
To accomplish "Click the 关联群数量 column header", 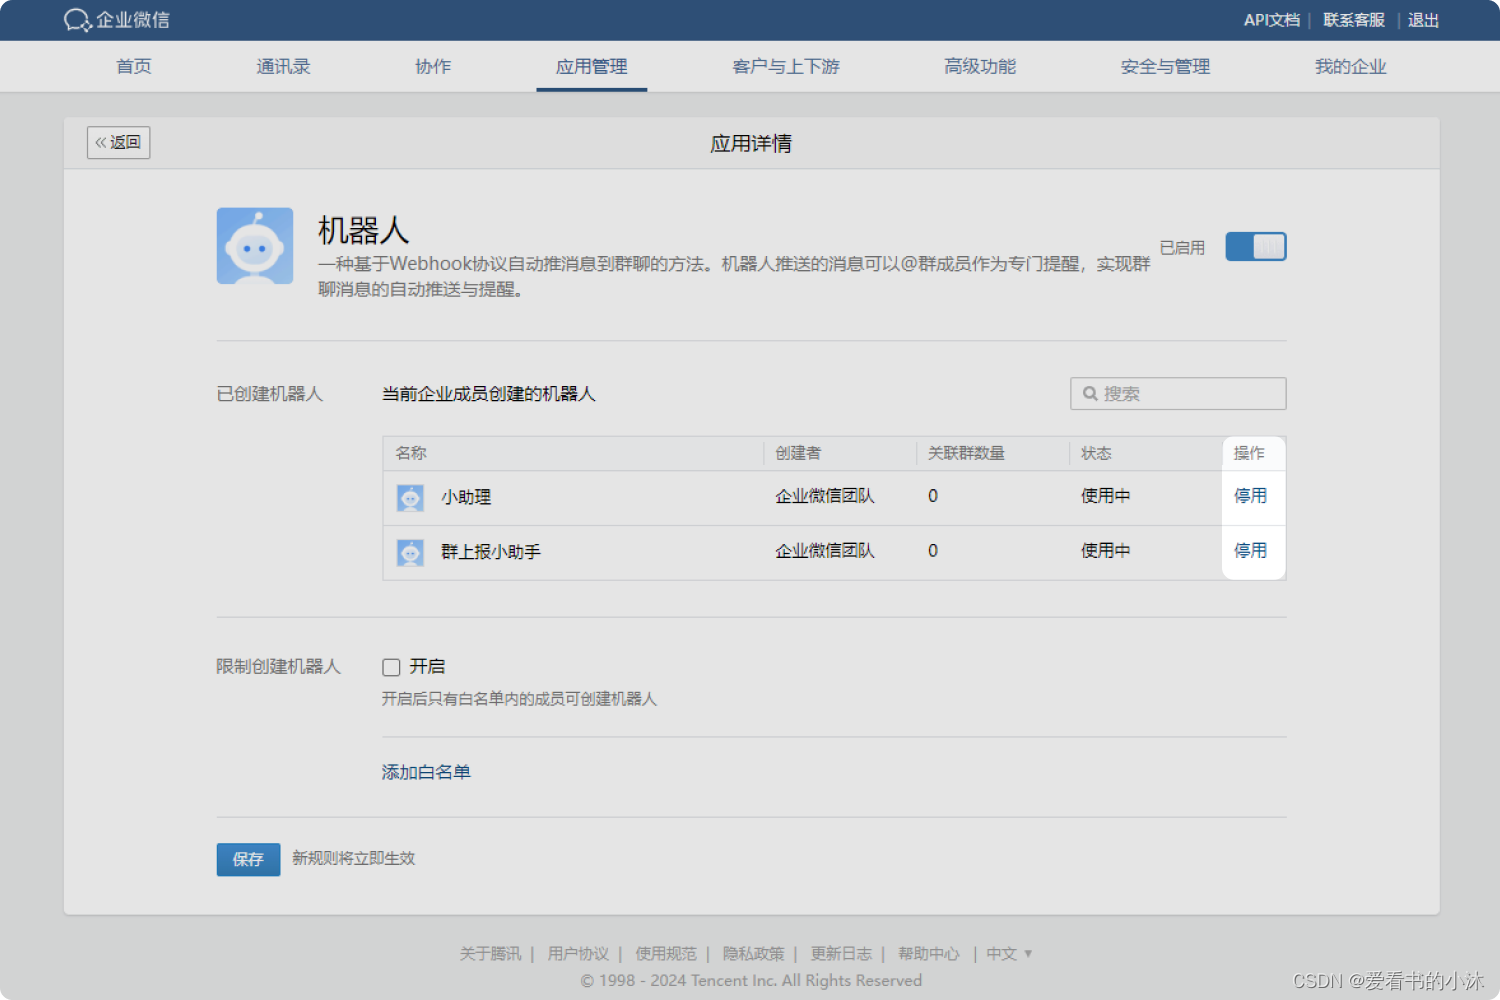I will point(966,453).
